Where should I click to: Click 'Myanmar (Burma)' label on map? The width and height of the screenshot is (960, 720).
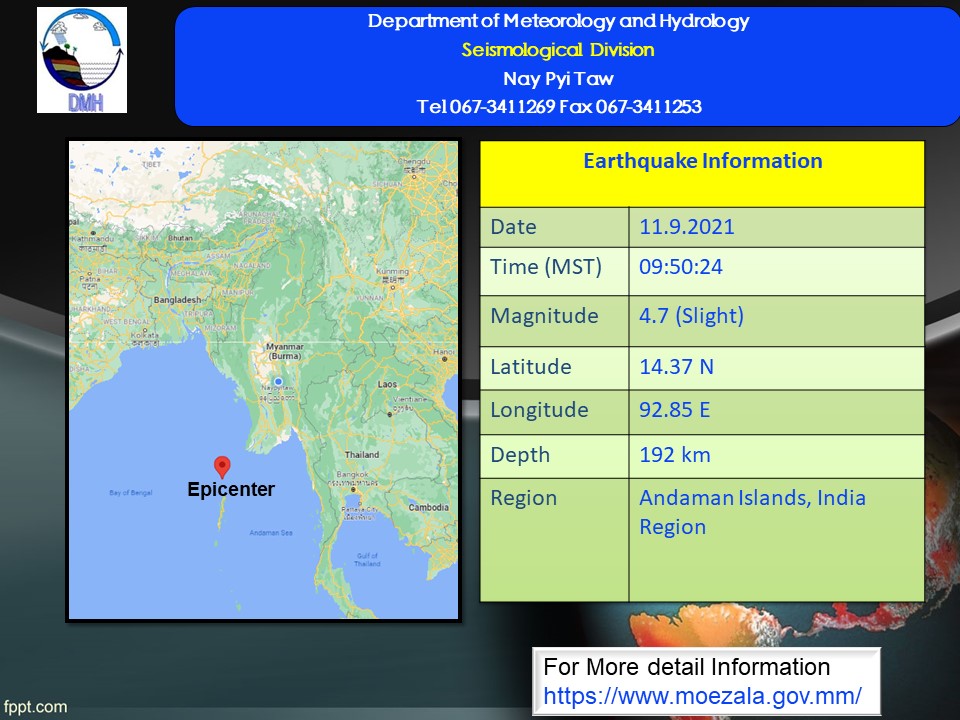click(x=285, y=351)
